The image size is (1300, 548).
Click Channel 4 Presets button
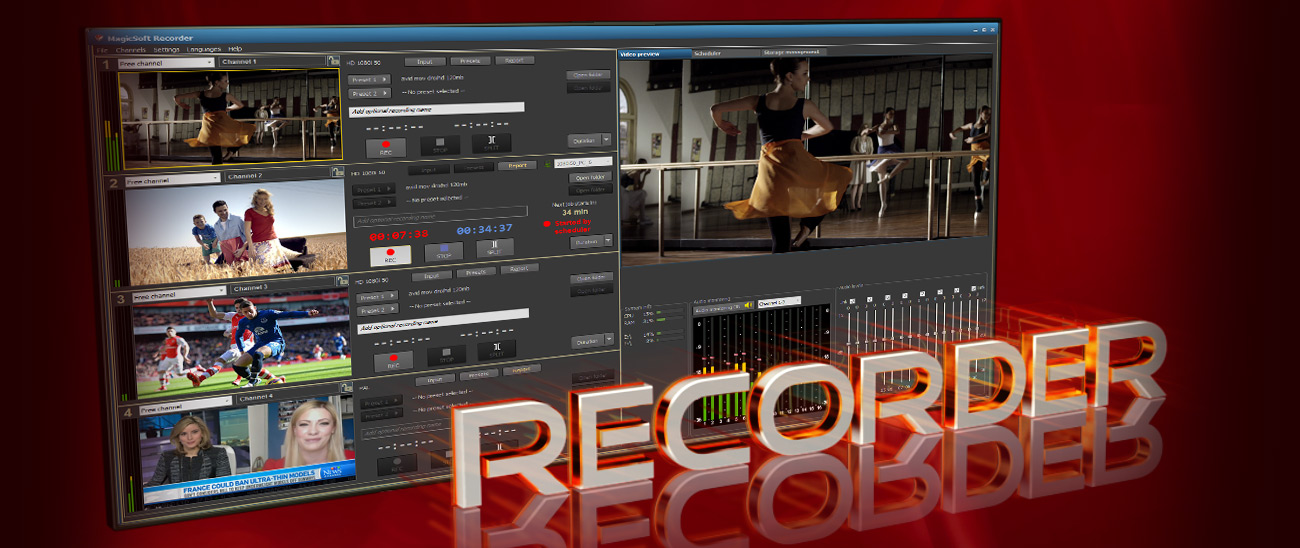[x=479, y=375]
